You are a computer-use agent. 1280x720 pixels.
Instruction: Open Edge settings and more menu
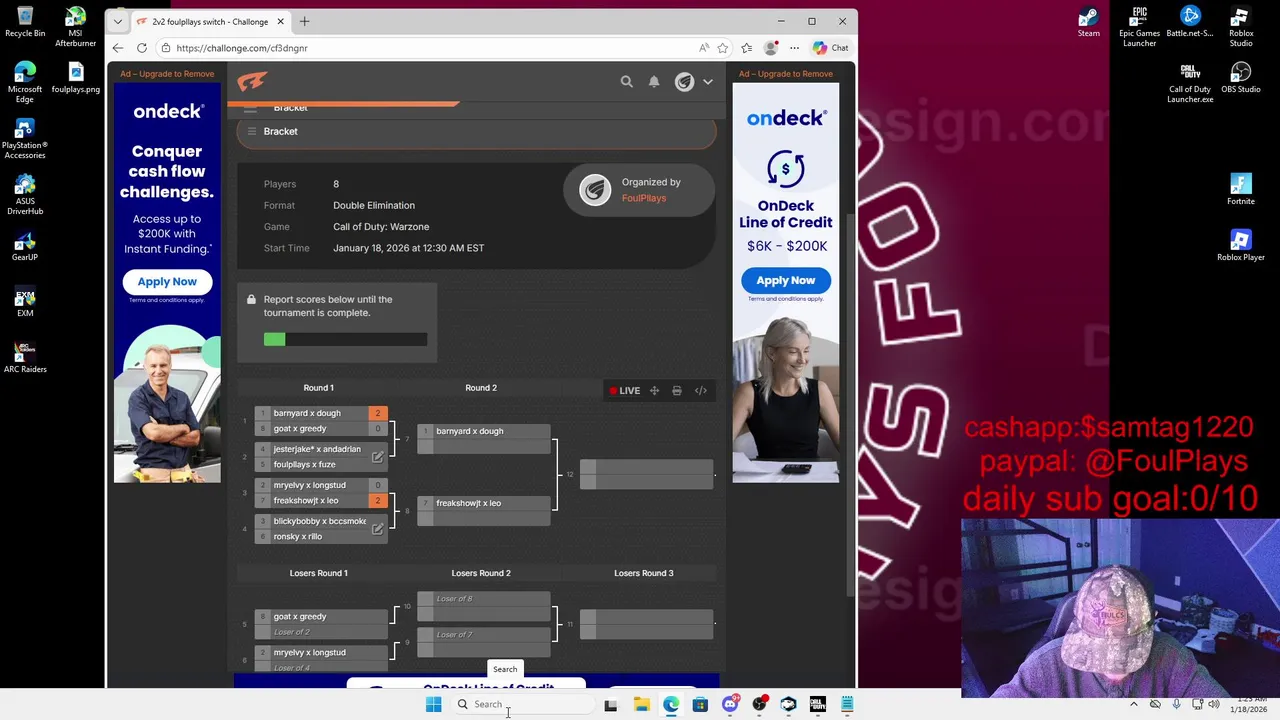click(795, 48)
